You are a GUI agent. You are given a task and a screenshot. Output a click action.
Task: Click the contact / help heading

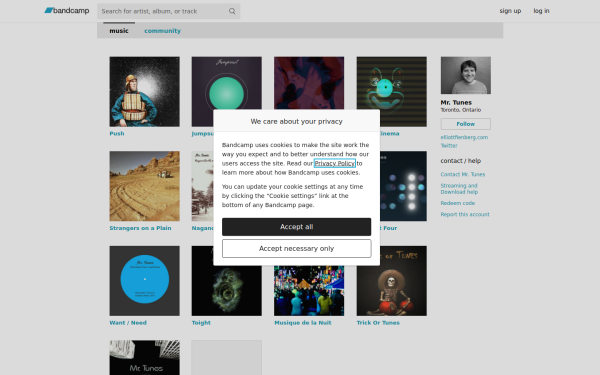(461, 161)
